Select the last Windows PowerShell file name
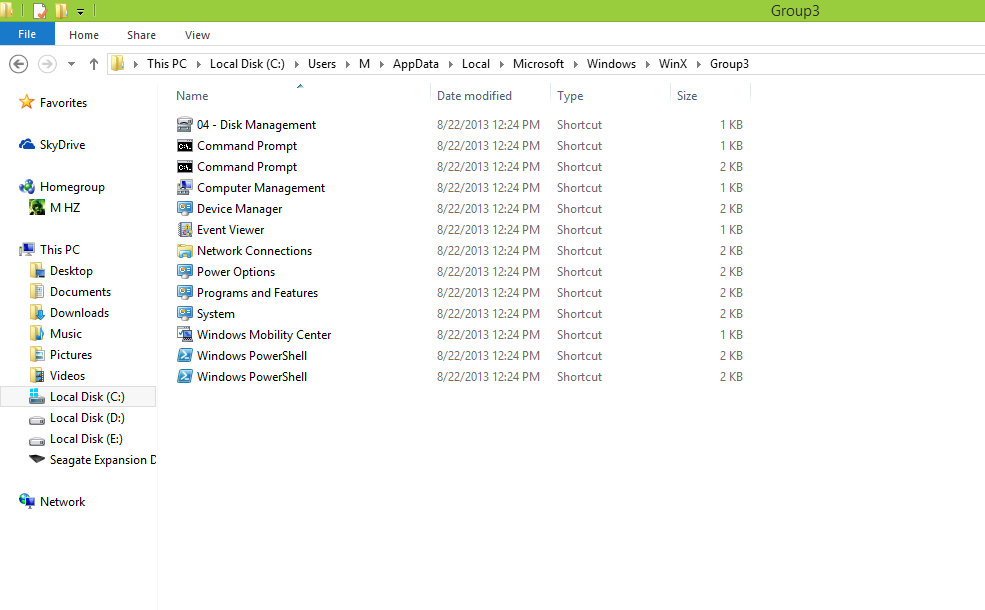This screenshot has width=985, height=610. coord(252,377)
